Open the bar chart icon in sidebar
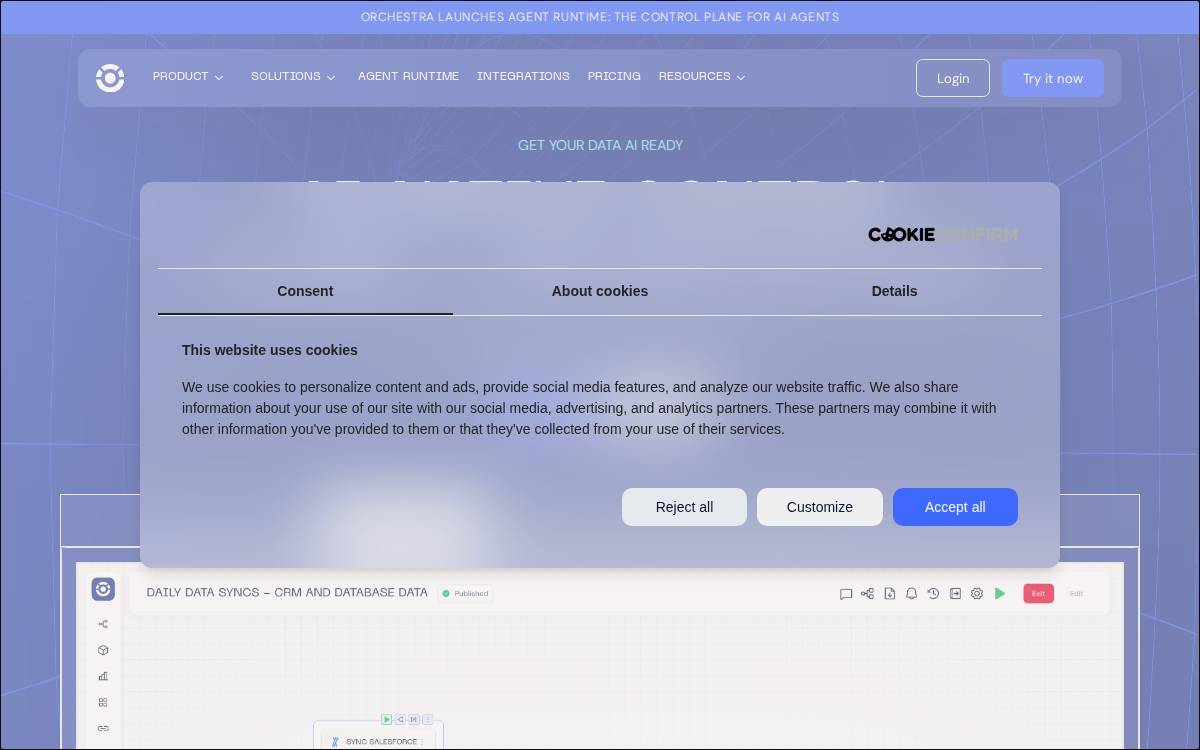 [103, 676]
